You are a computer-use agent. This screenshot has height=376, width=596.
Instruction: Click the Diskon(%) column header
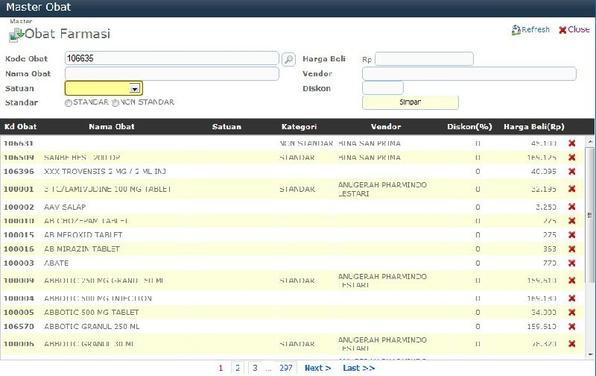tap(469, 127)
